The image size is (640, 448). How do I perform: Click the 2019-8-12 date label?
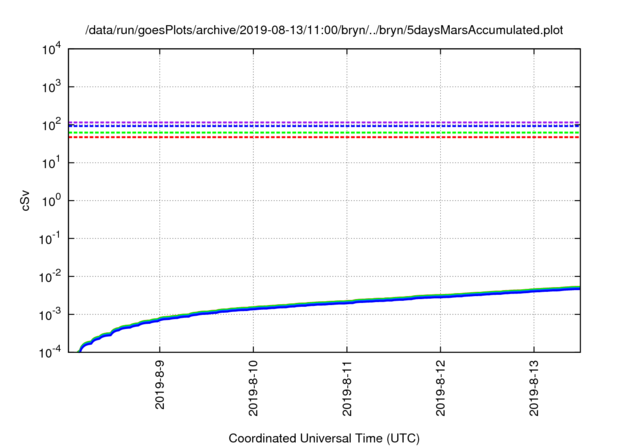[x=440, y=388]
